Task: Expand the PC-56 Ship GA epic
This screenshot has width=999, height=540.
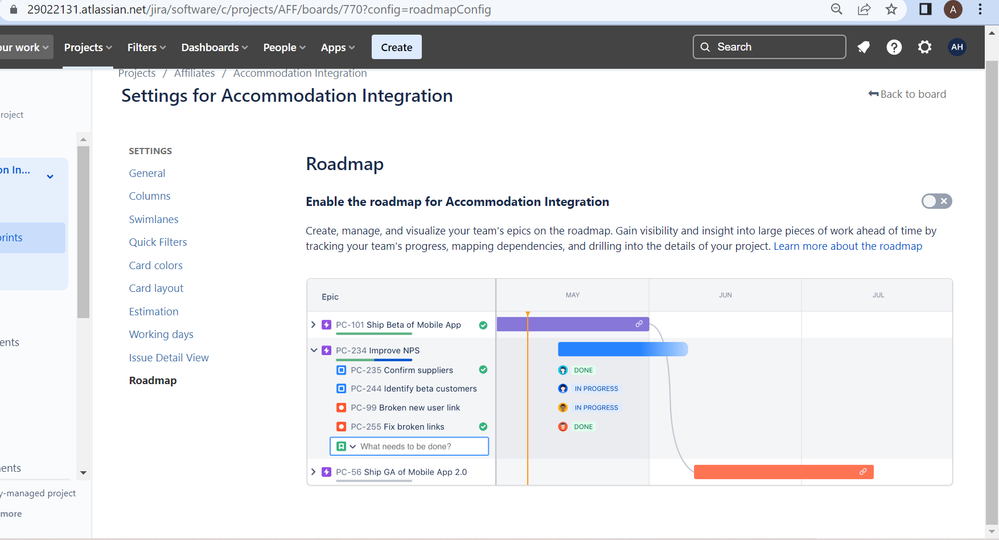Action: tap(313, 472)
